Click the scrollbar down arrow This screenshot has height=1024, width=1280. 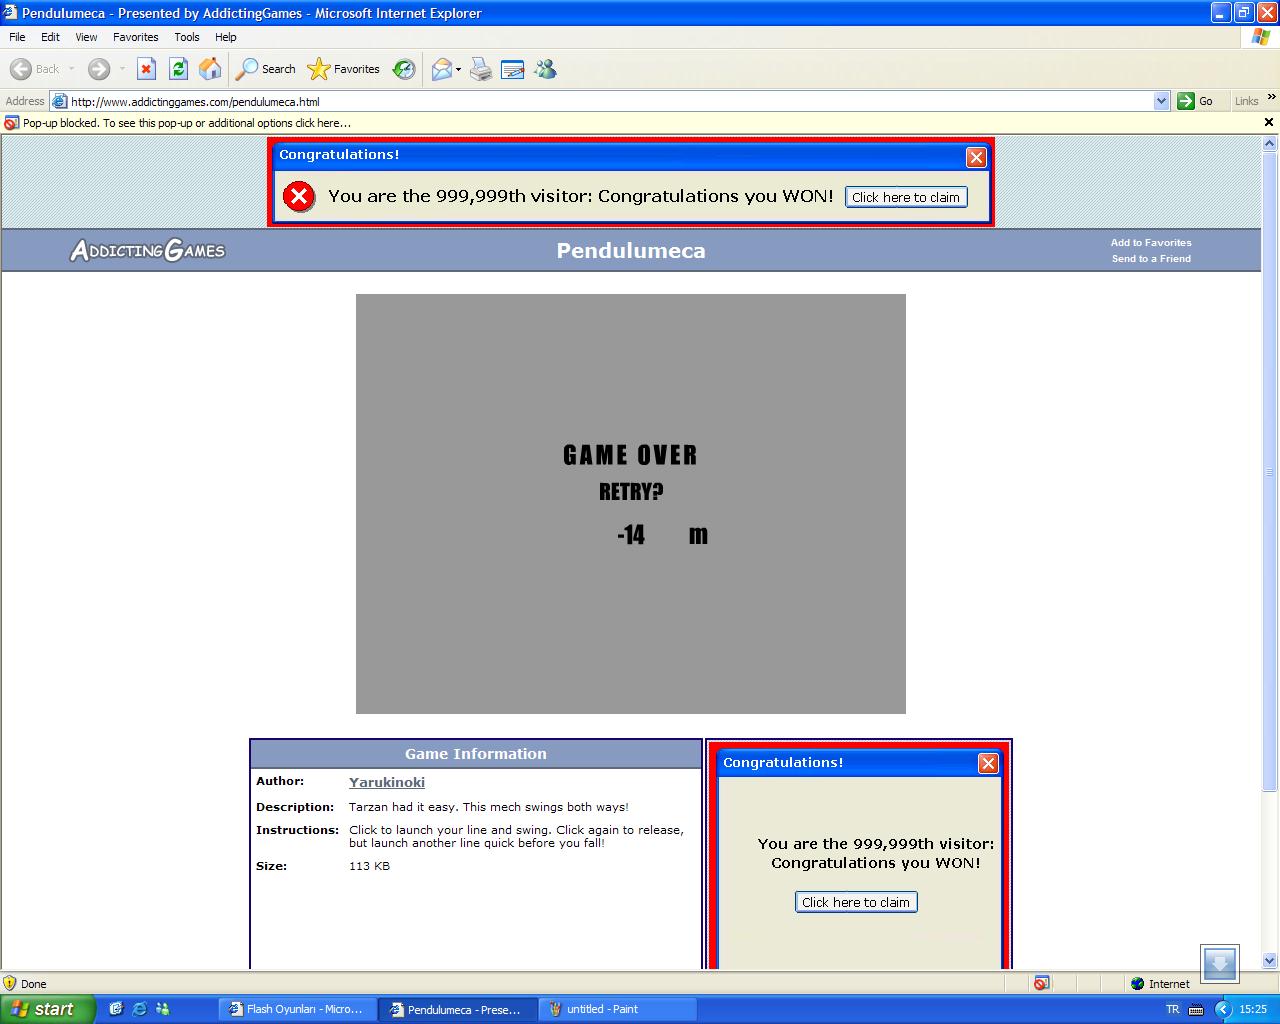tap(1270, 960)
